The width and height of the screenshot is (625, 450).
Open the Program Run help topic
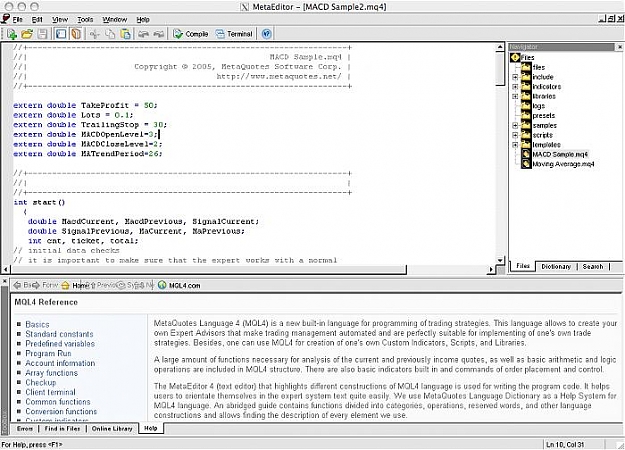tap(48, 354)
